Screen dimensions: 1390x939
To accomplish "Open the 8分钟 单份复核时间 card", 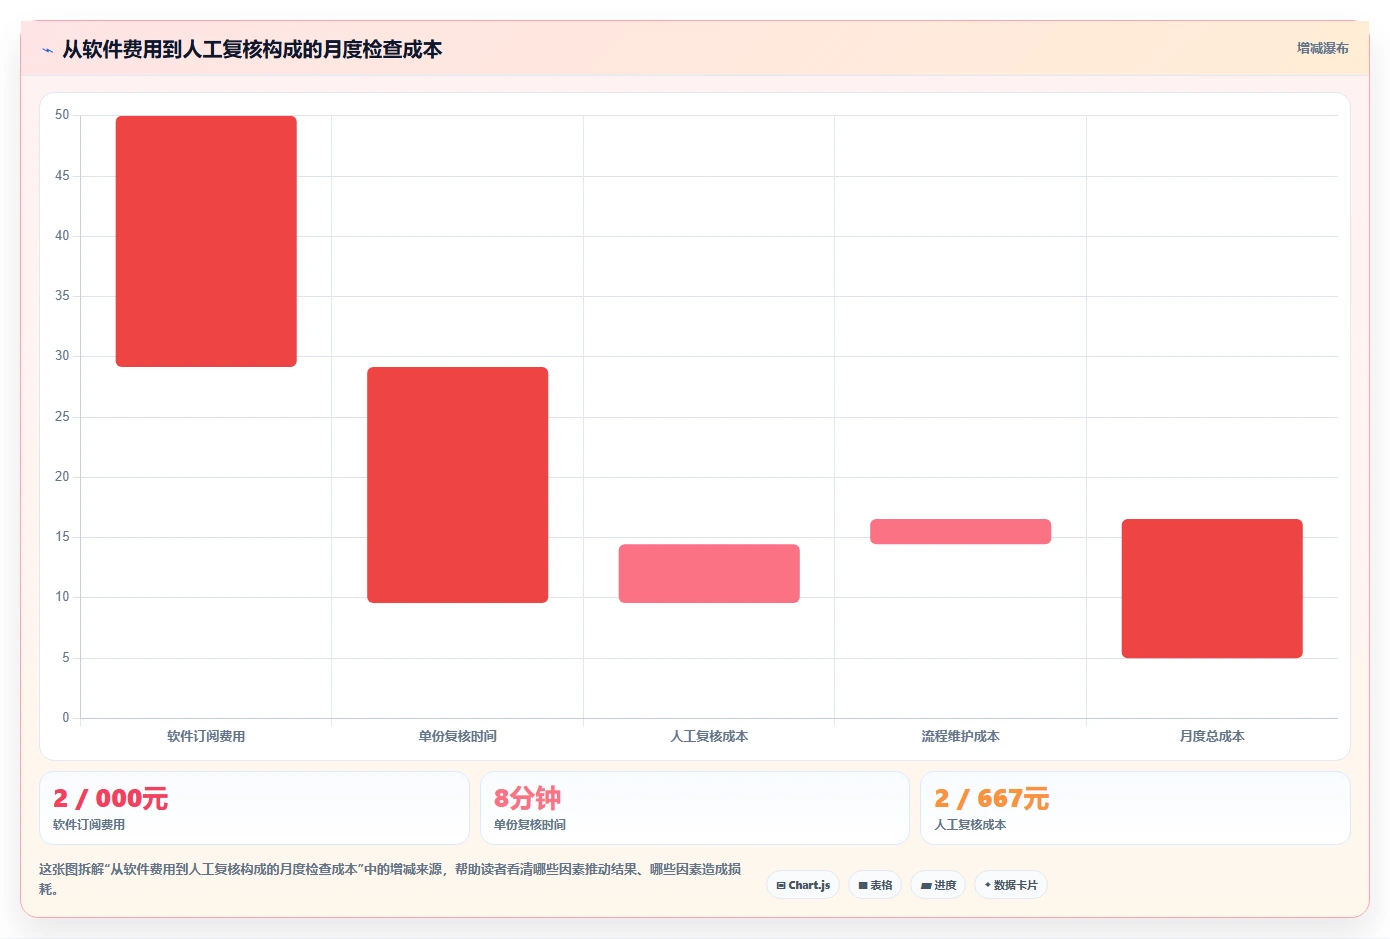I will pos(695,808).
